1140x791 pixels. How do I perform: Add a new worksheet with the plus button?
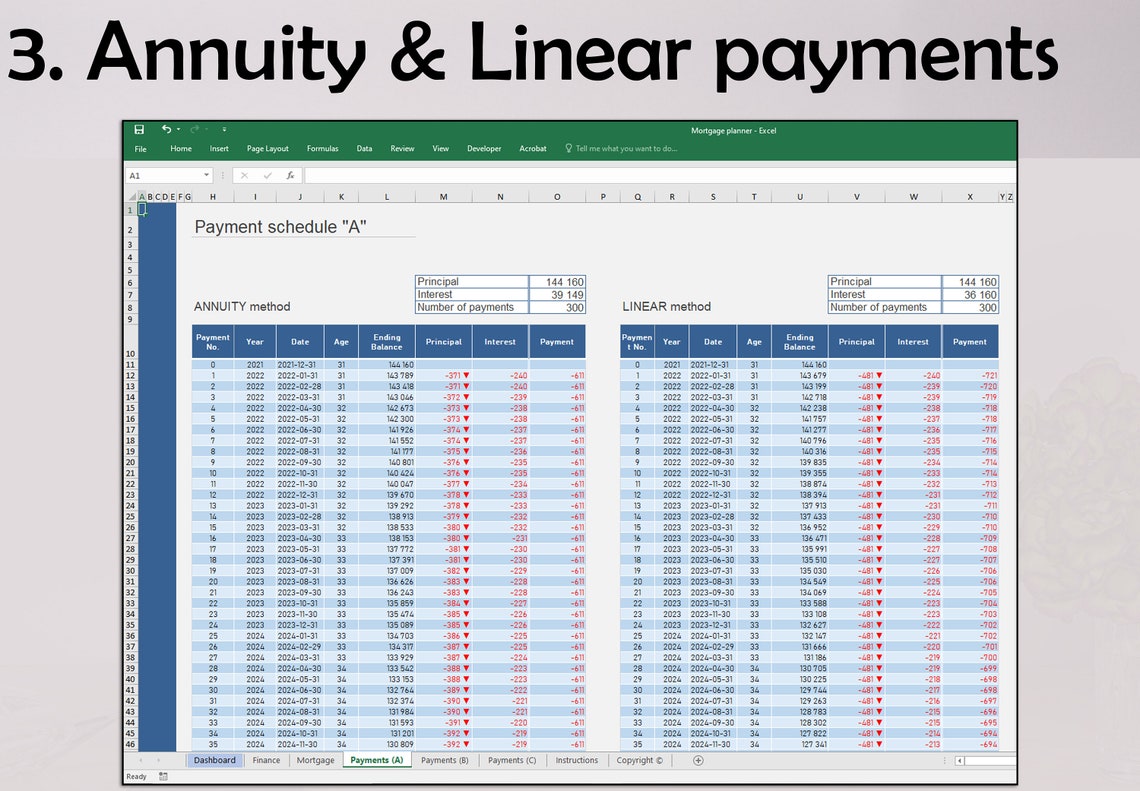[x=697, y=760]
